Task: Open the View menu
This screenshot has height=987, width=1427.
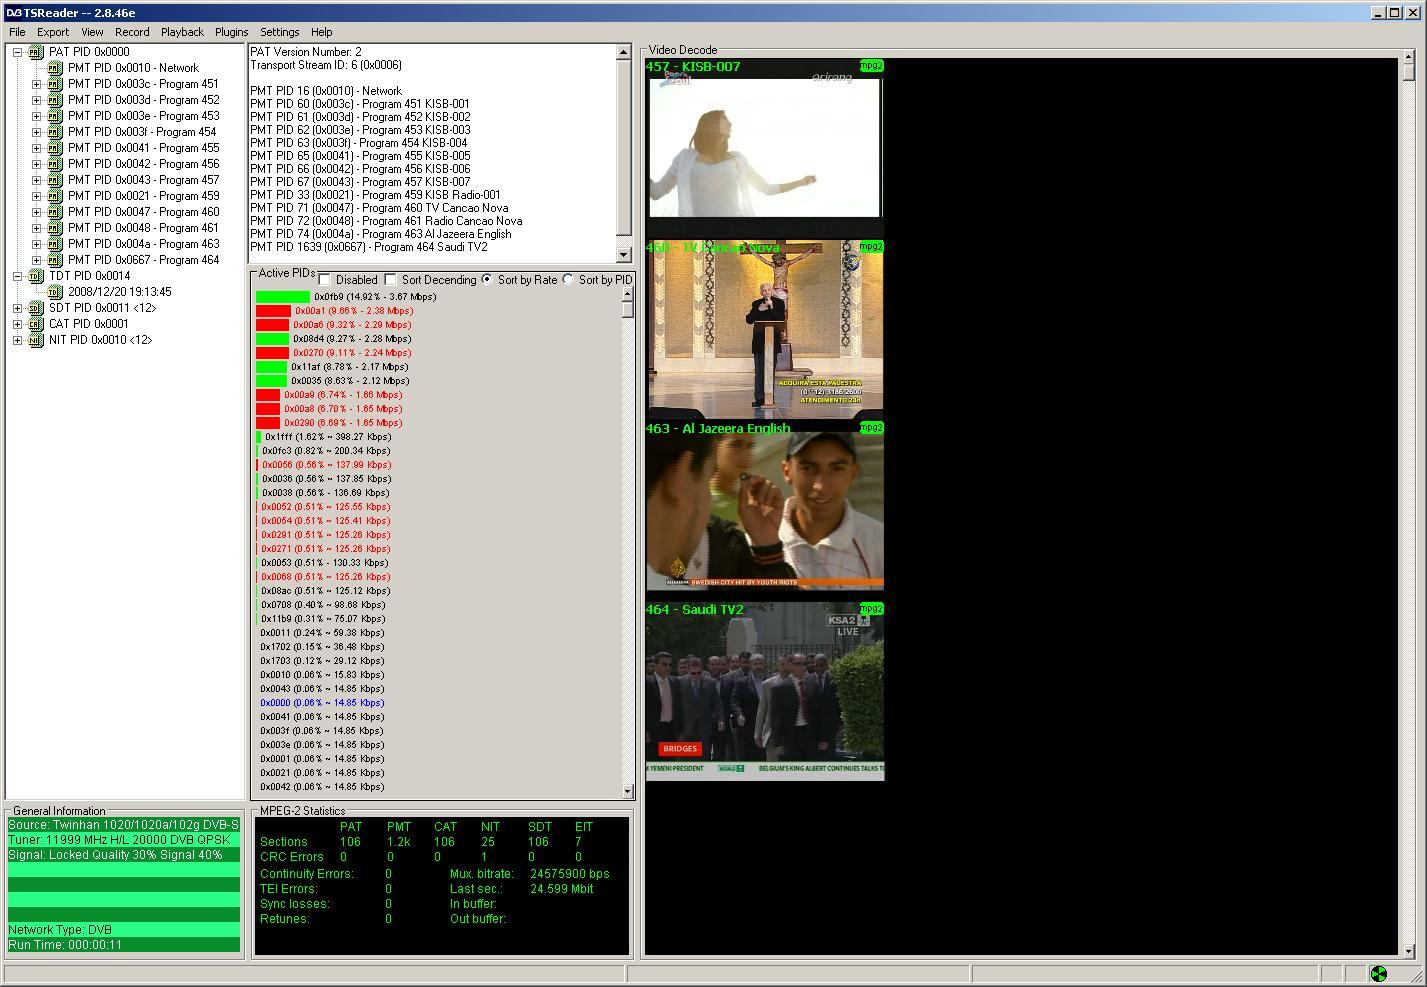Action: coord(92,32)
